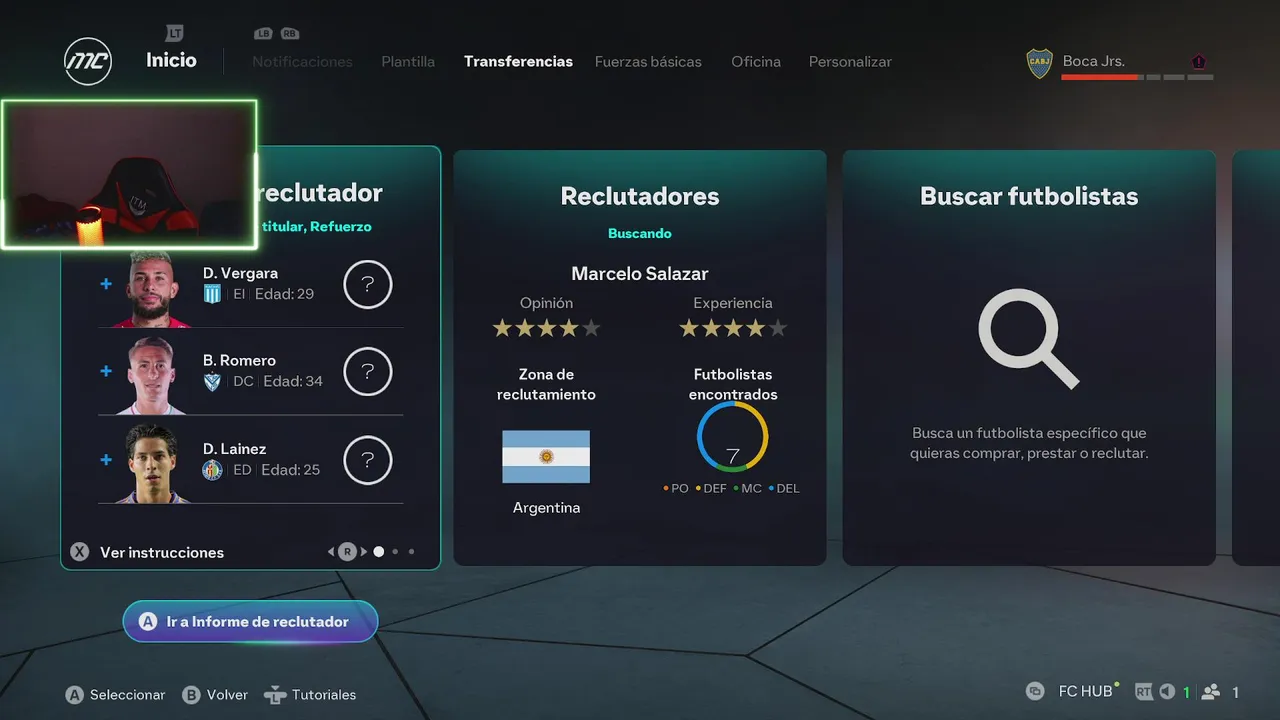Click the Argentina flag
The width and height of the screenshot is (1280, 720).
tap(546, 457)
